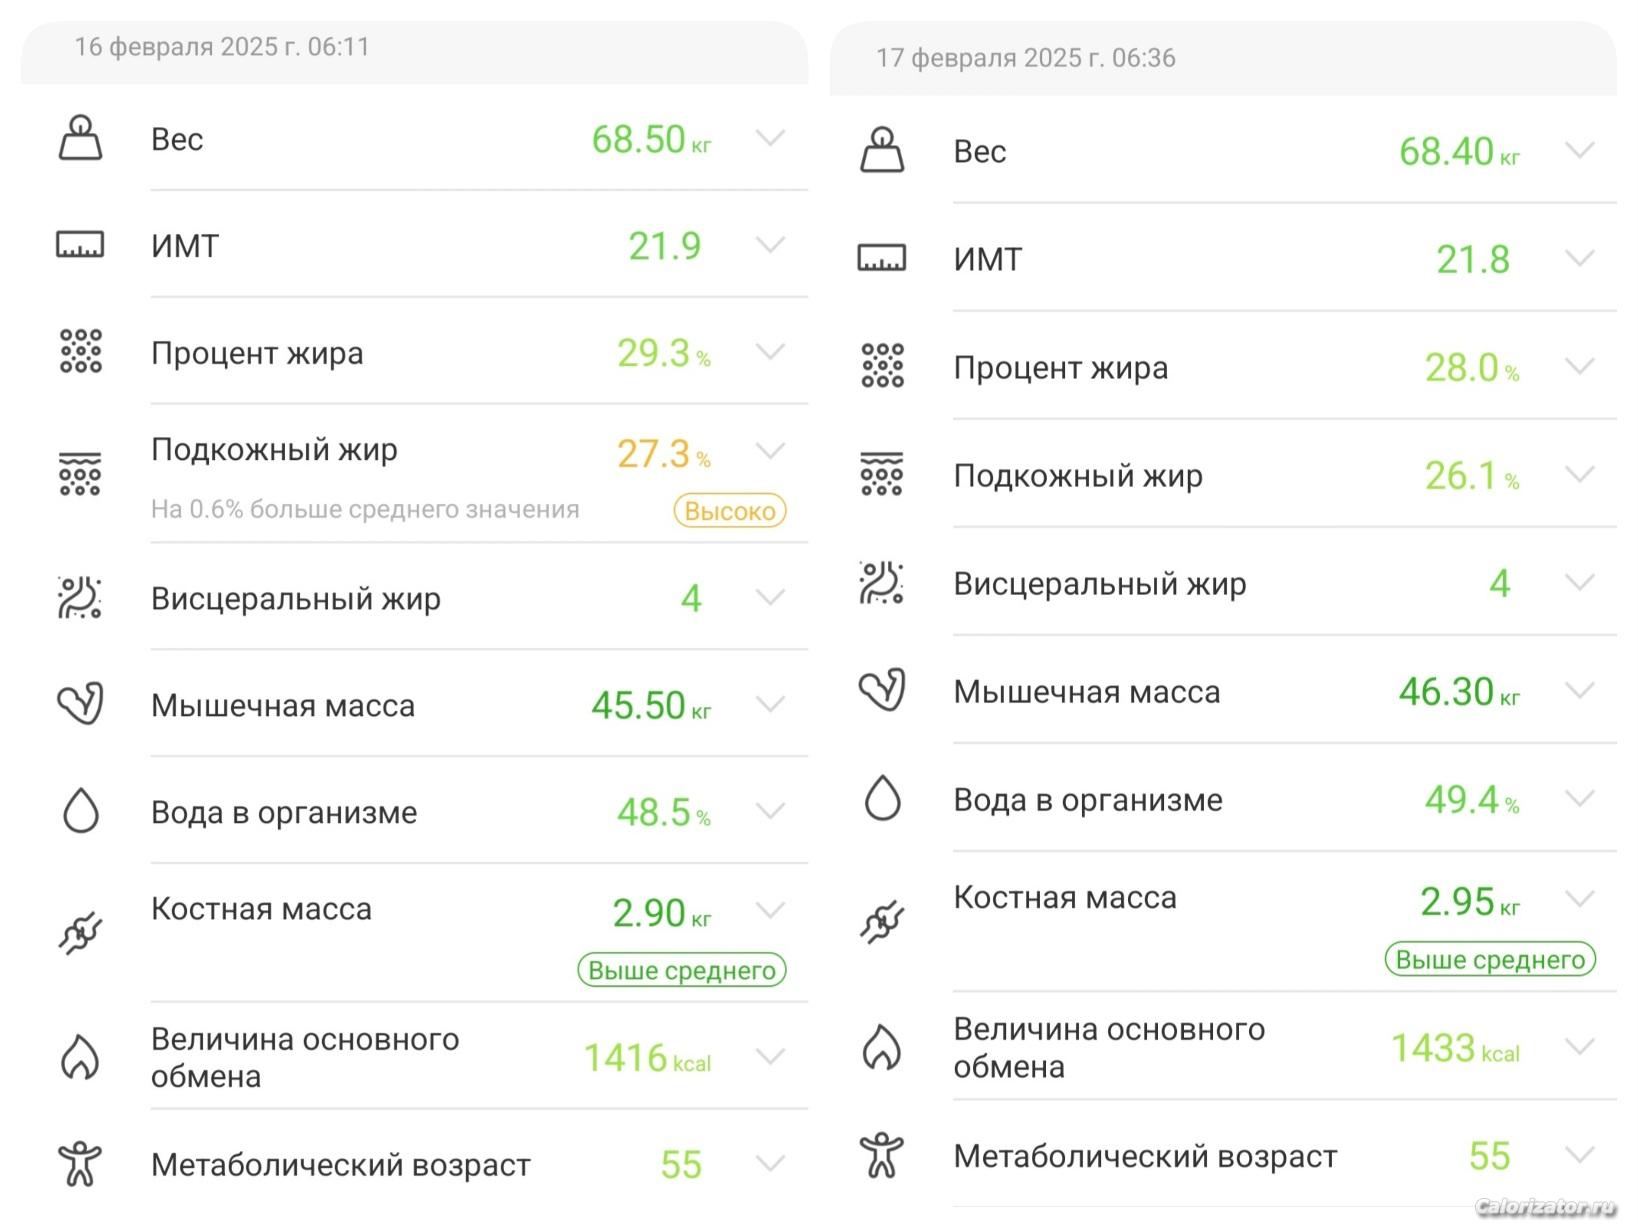Click subcutaneous fat icon in left panel
Screen dimensions: 1638x1228
point(80,473)
